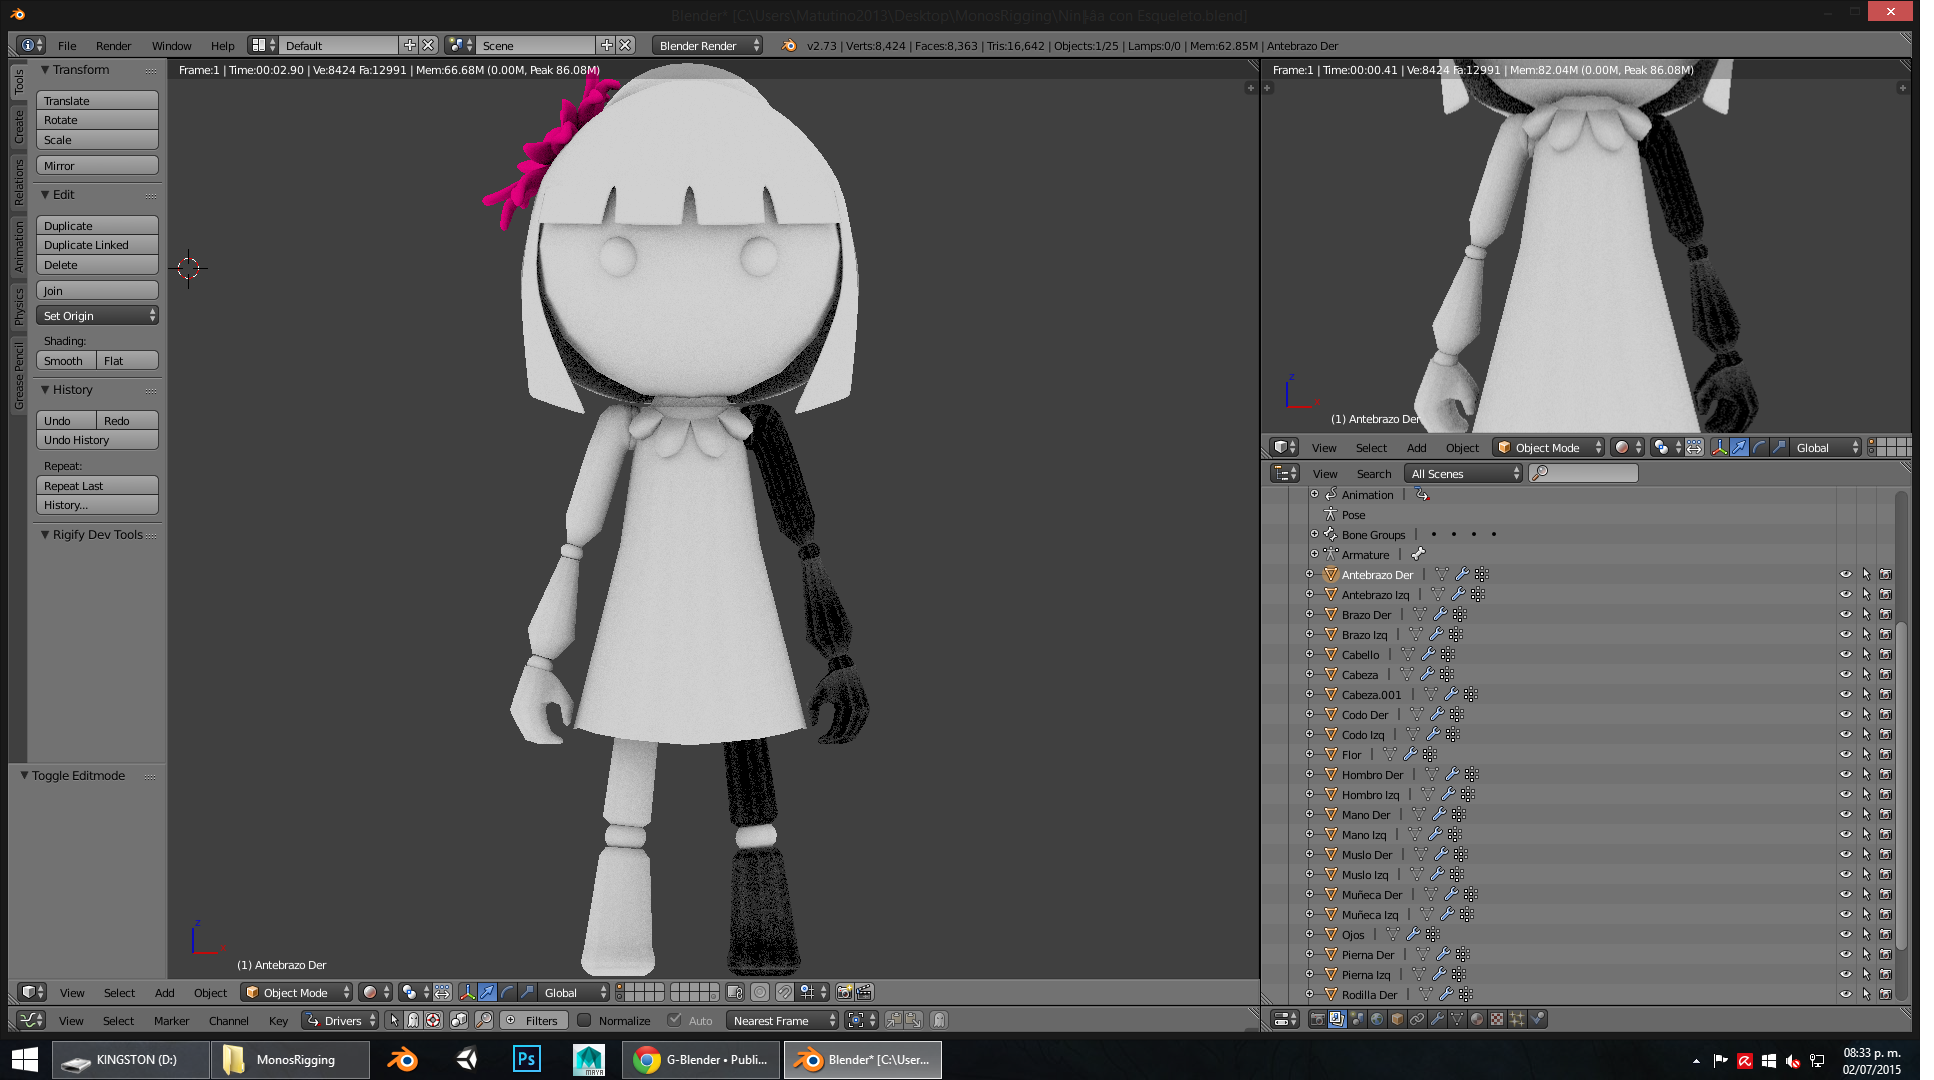The image size is (1934, 1080).
Task: Click the magnifier icon in graph editor header
Action: (484, 1020)
